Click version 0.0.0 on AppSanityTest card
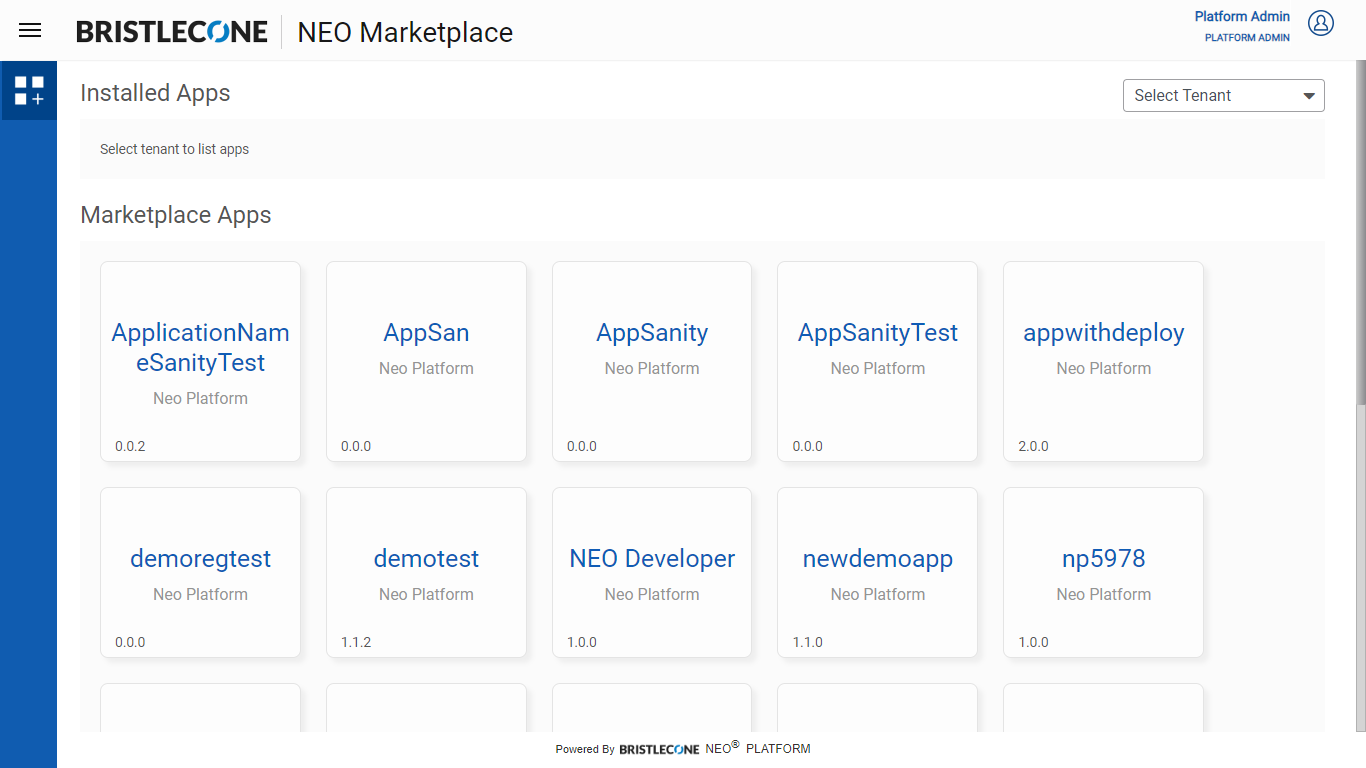Viewport: 1366px width, 768px height. [808, 446]
